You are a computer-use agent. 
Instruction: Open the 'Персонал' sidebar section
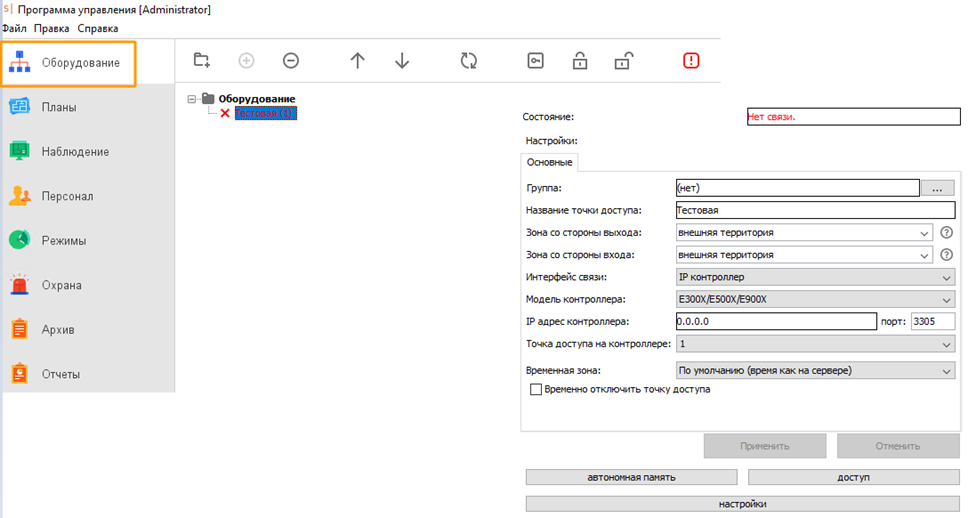[x=66, y=196]
